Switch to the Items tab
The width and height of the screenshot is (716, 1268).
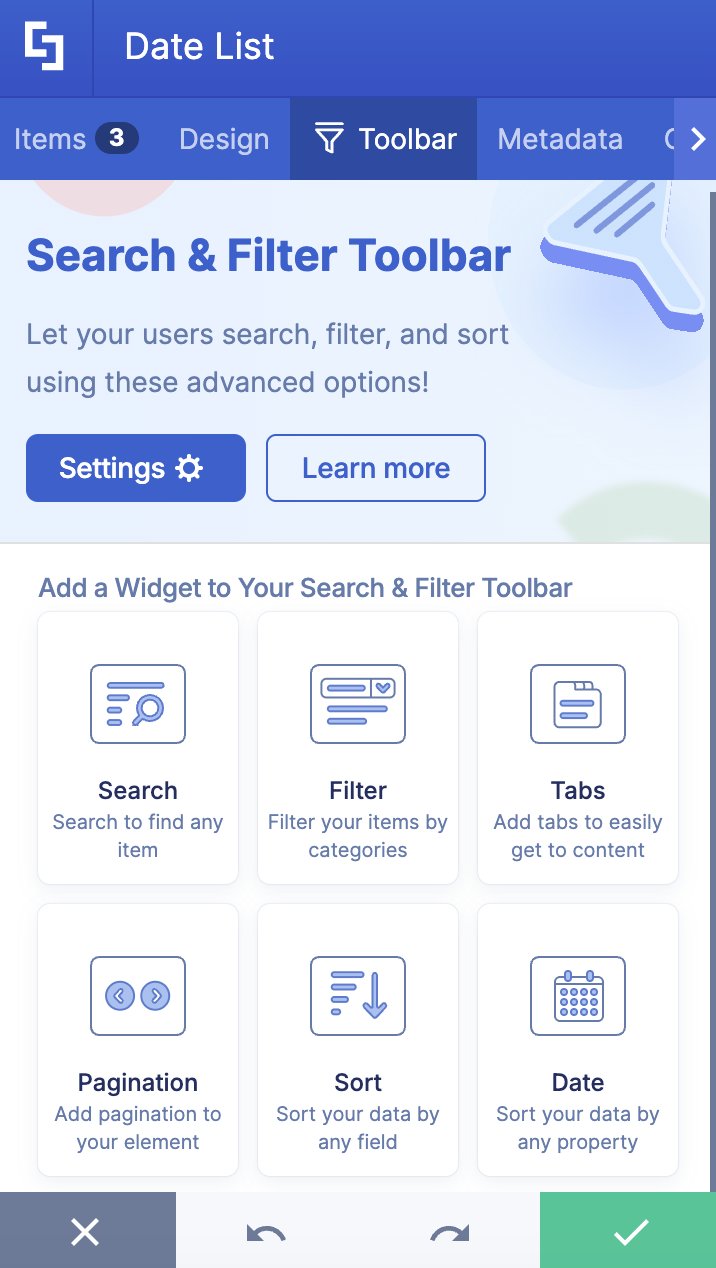click(48, 139)
